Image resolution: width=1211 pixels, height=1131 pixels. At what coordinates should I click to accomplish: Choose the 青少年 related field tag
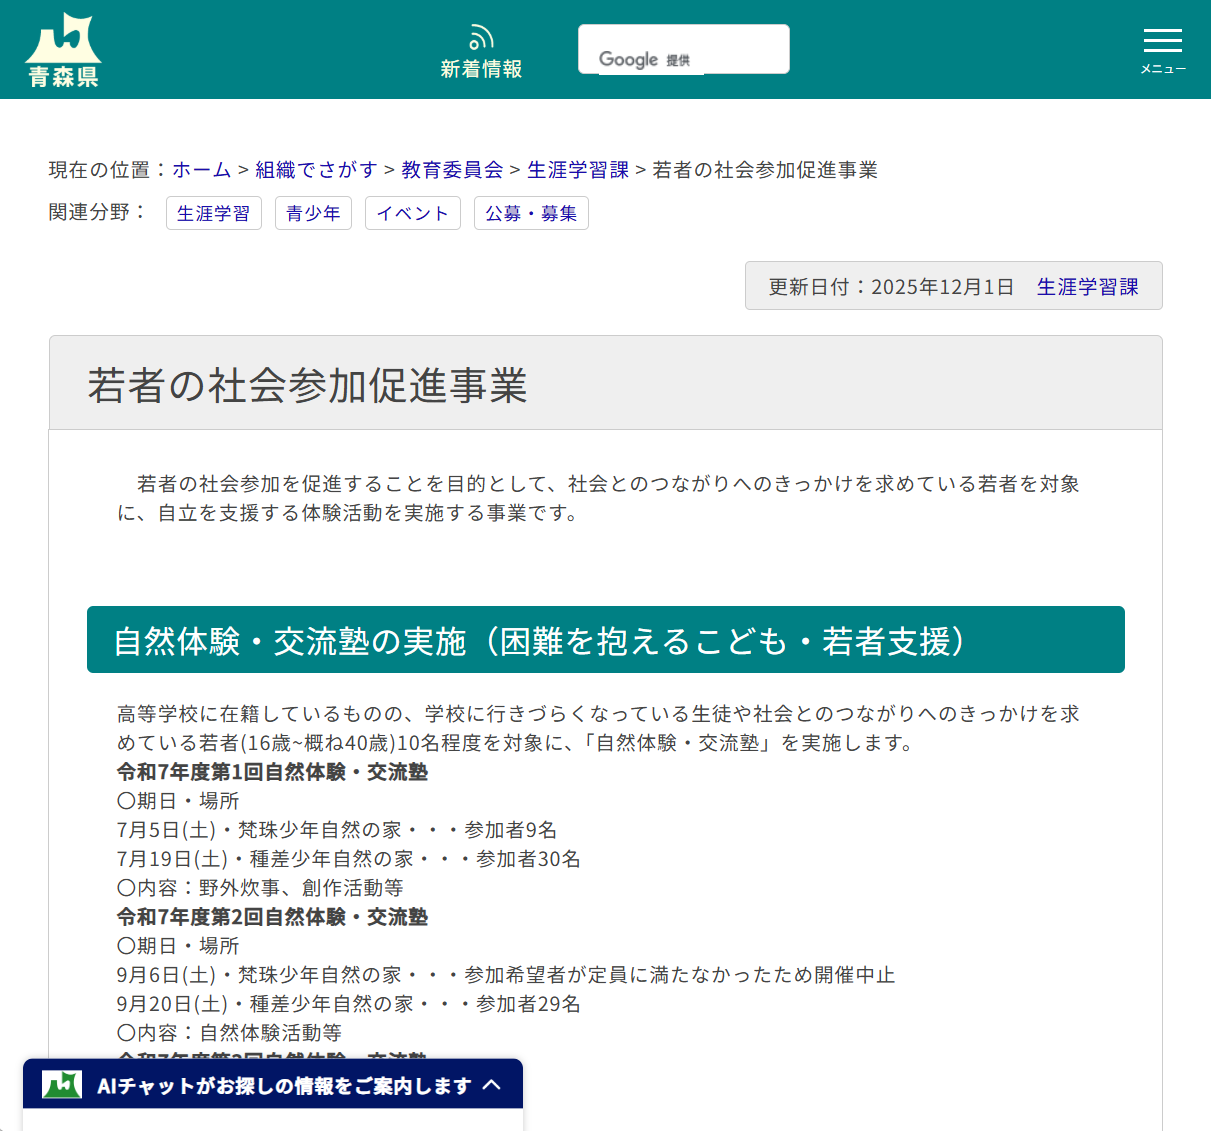[x=313, y=213]
